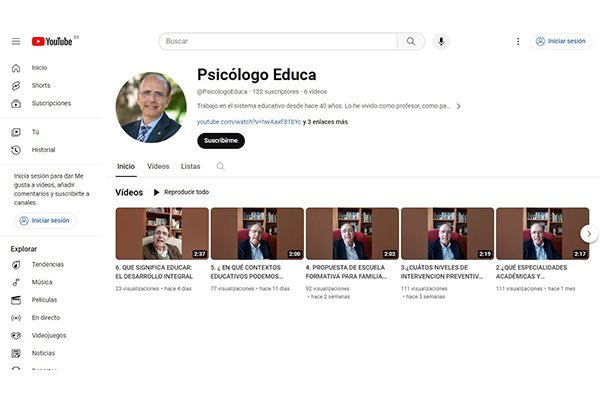The height and width of the screenshot is (400, 600).
Task: Go to Suscripciones in sidebar
Action: point(51,103)
